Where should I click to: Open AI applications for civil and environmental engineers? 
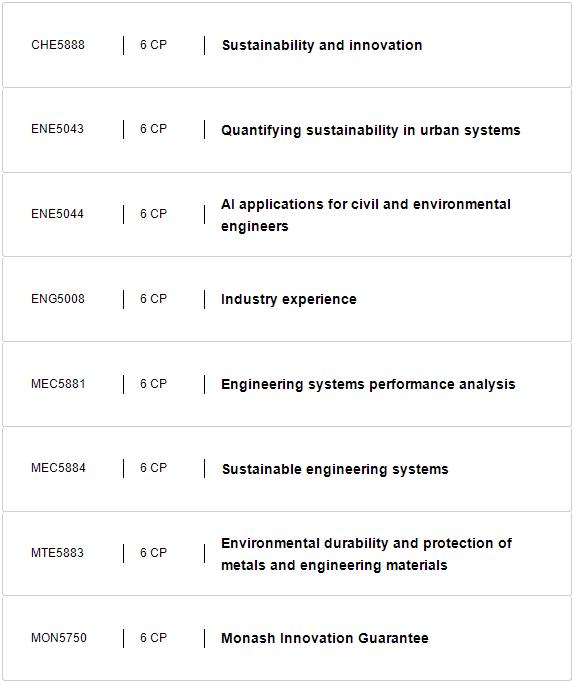366,215
